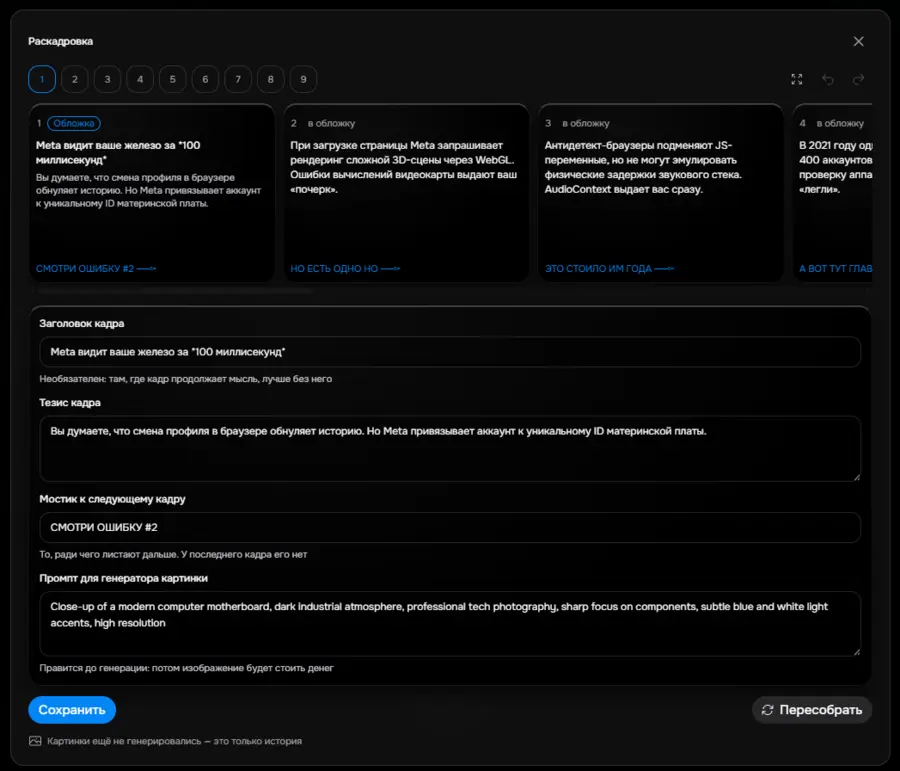This screenshot has width=900, height=771.
Task: Click the Сохранить button
Action: click(72, 710)
